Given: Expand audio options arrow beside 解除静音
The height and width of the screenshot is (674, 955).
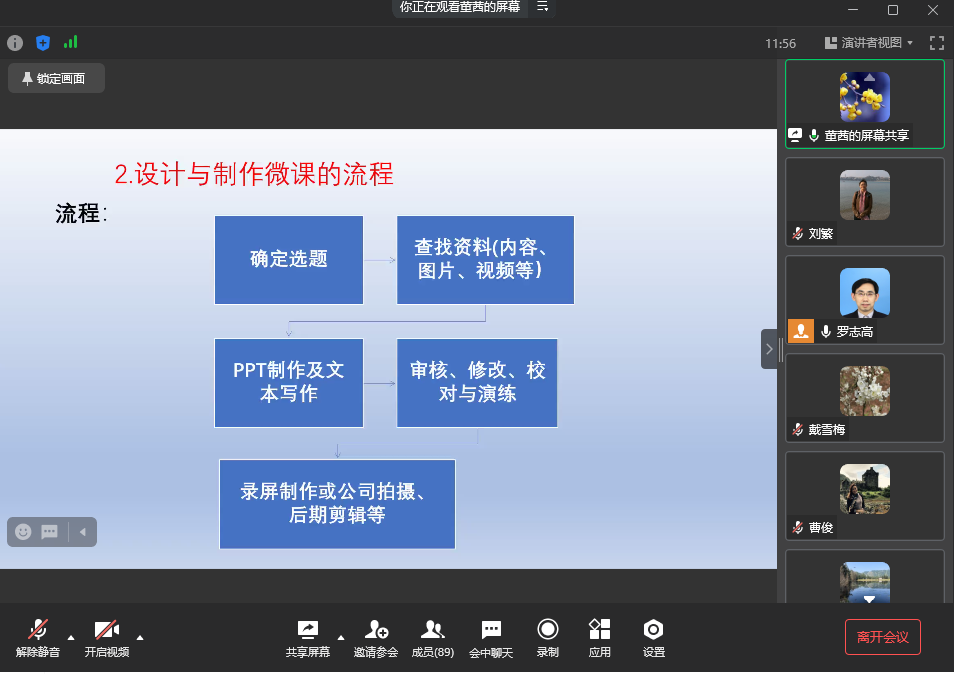Looking at the screenshot, I should pos(70,636).
